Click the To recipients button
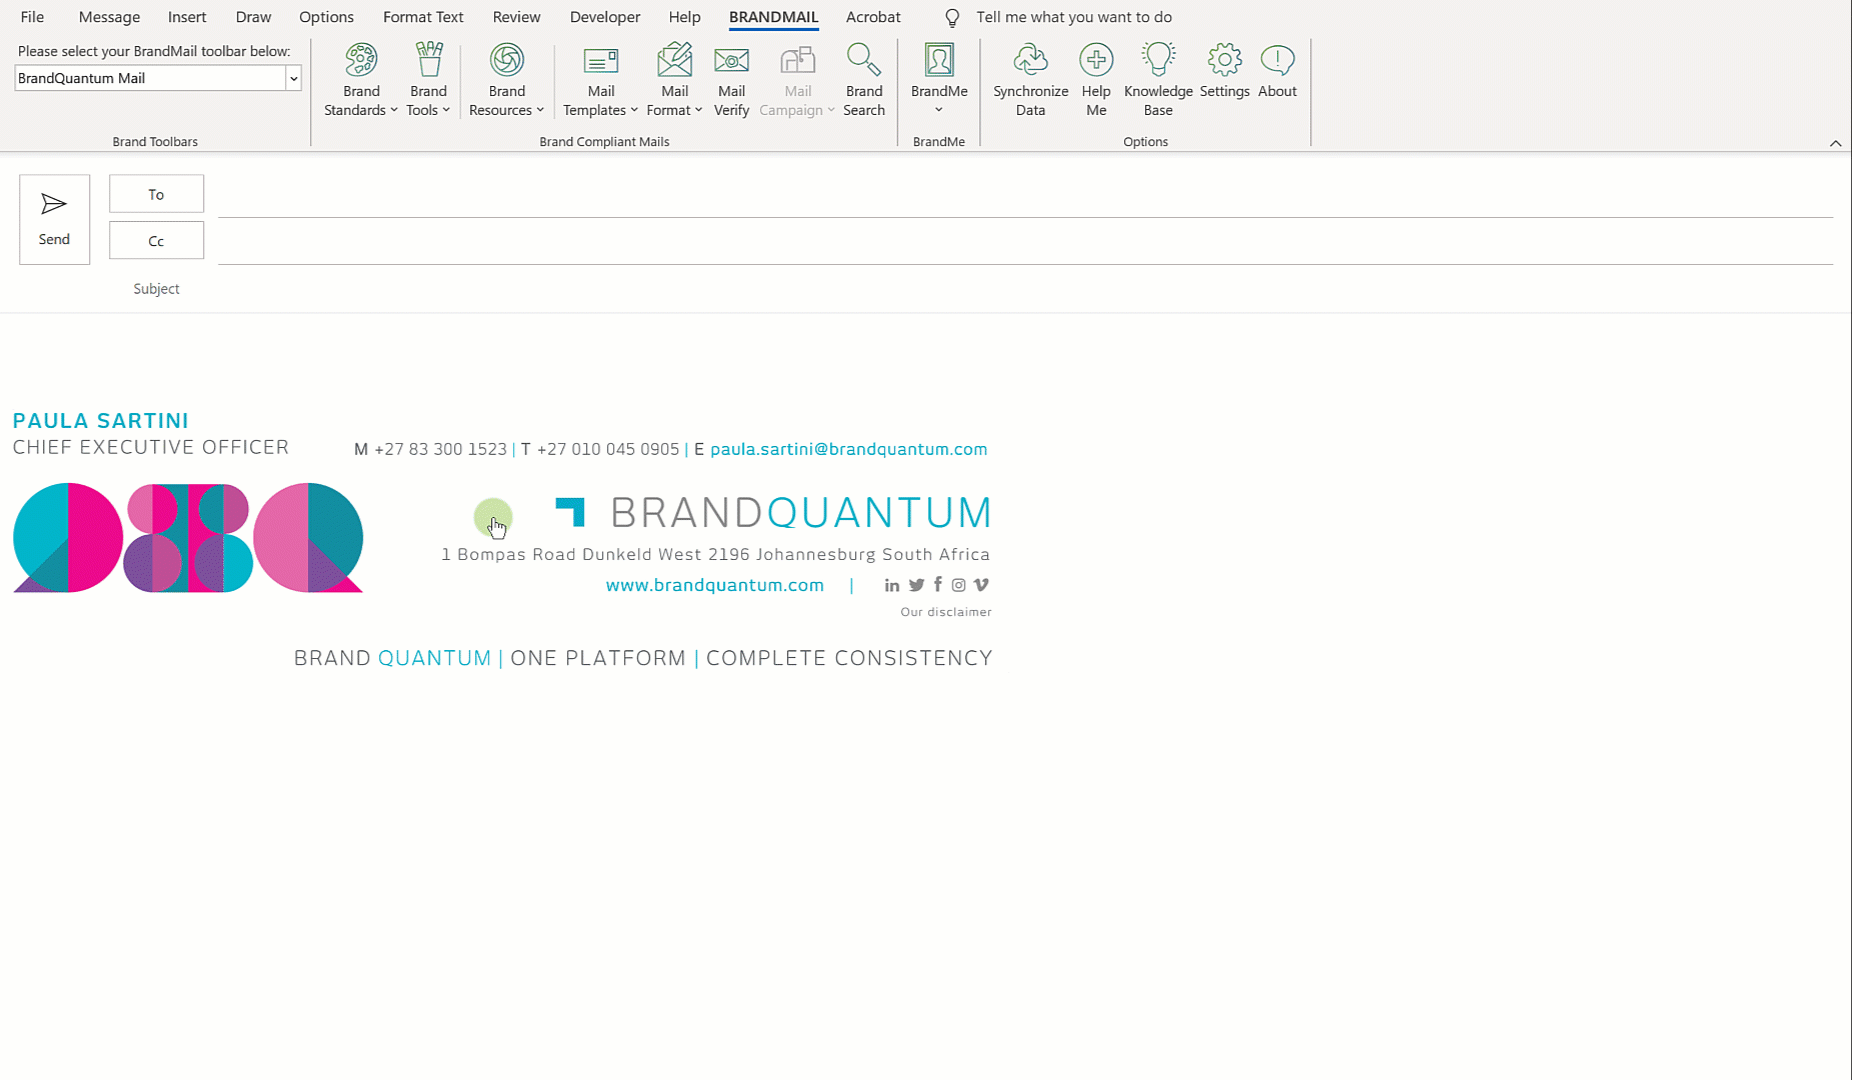The image size is (1852, 1080). pos(156,194)
